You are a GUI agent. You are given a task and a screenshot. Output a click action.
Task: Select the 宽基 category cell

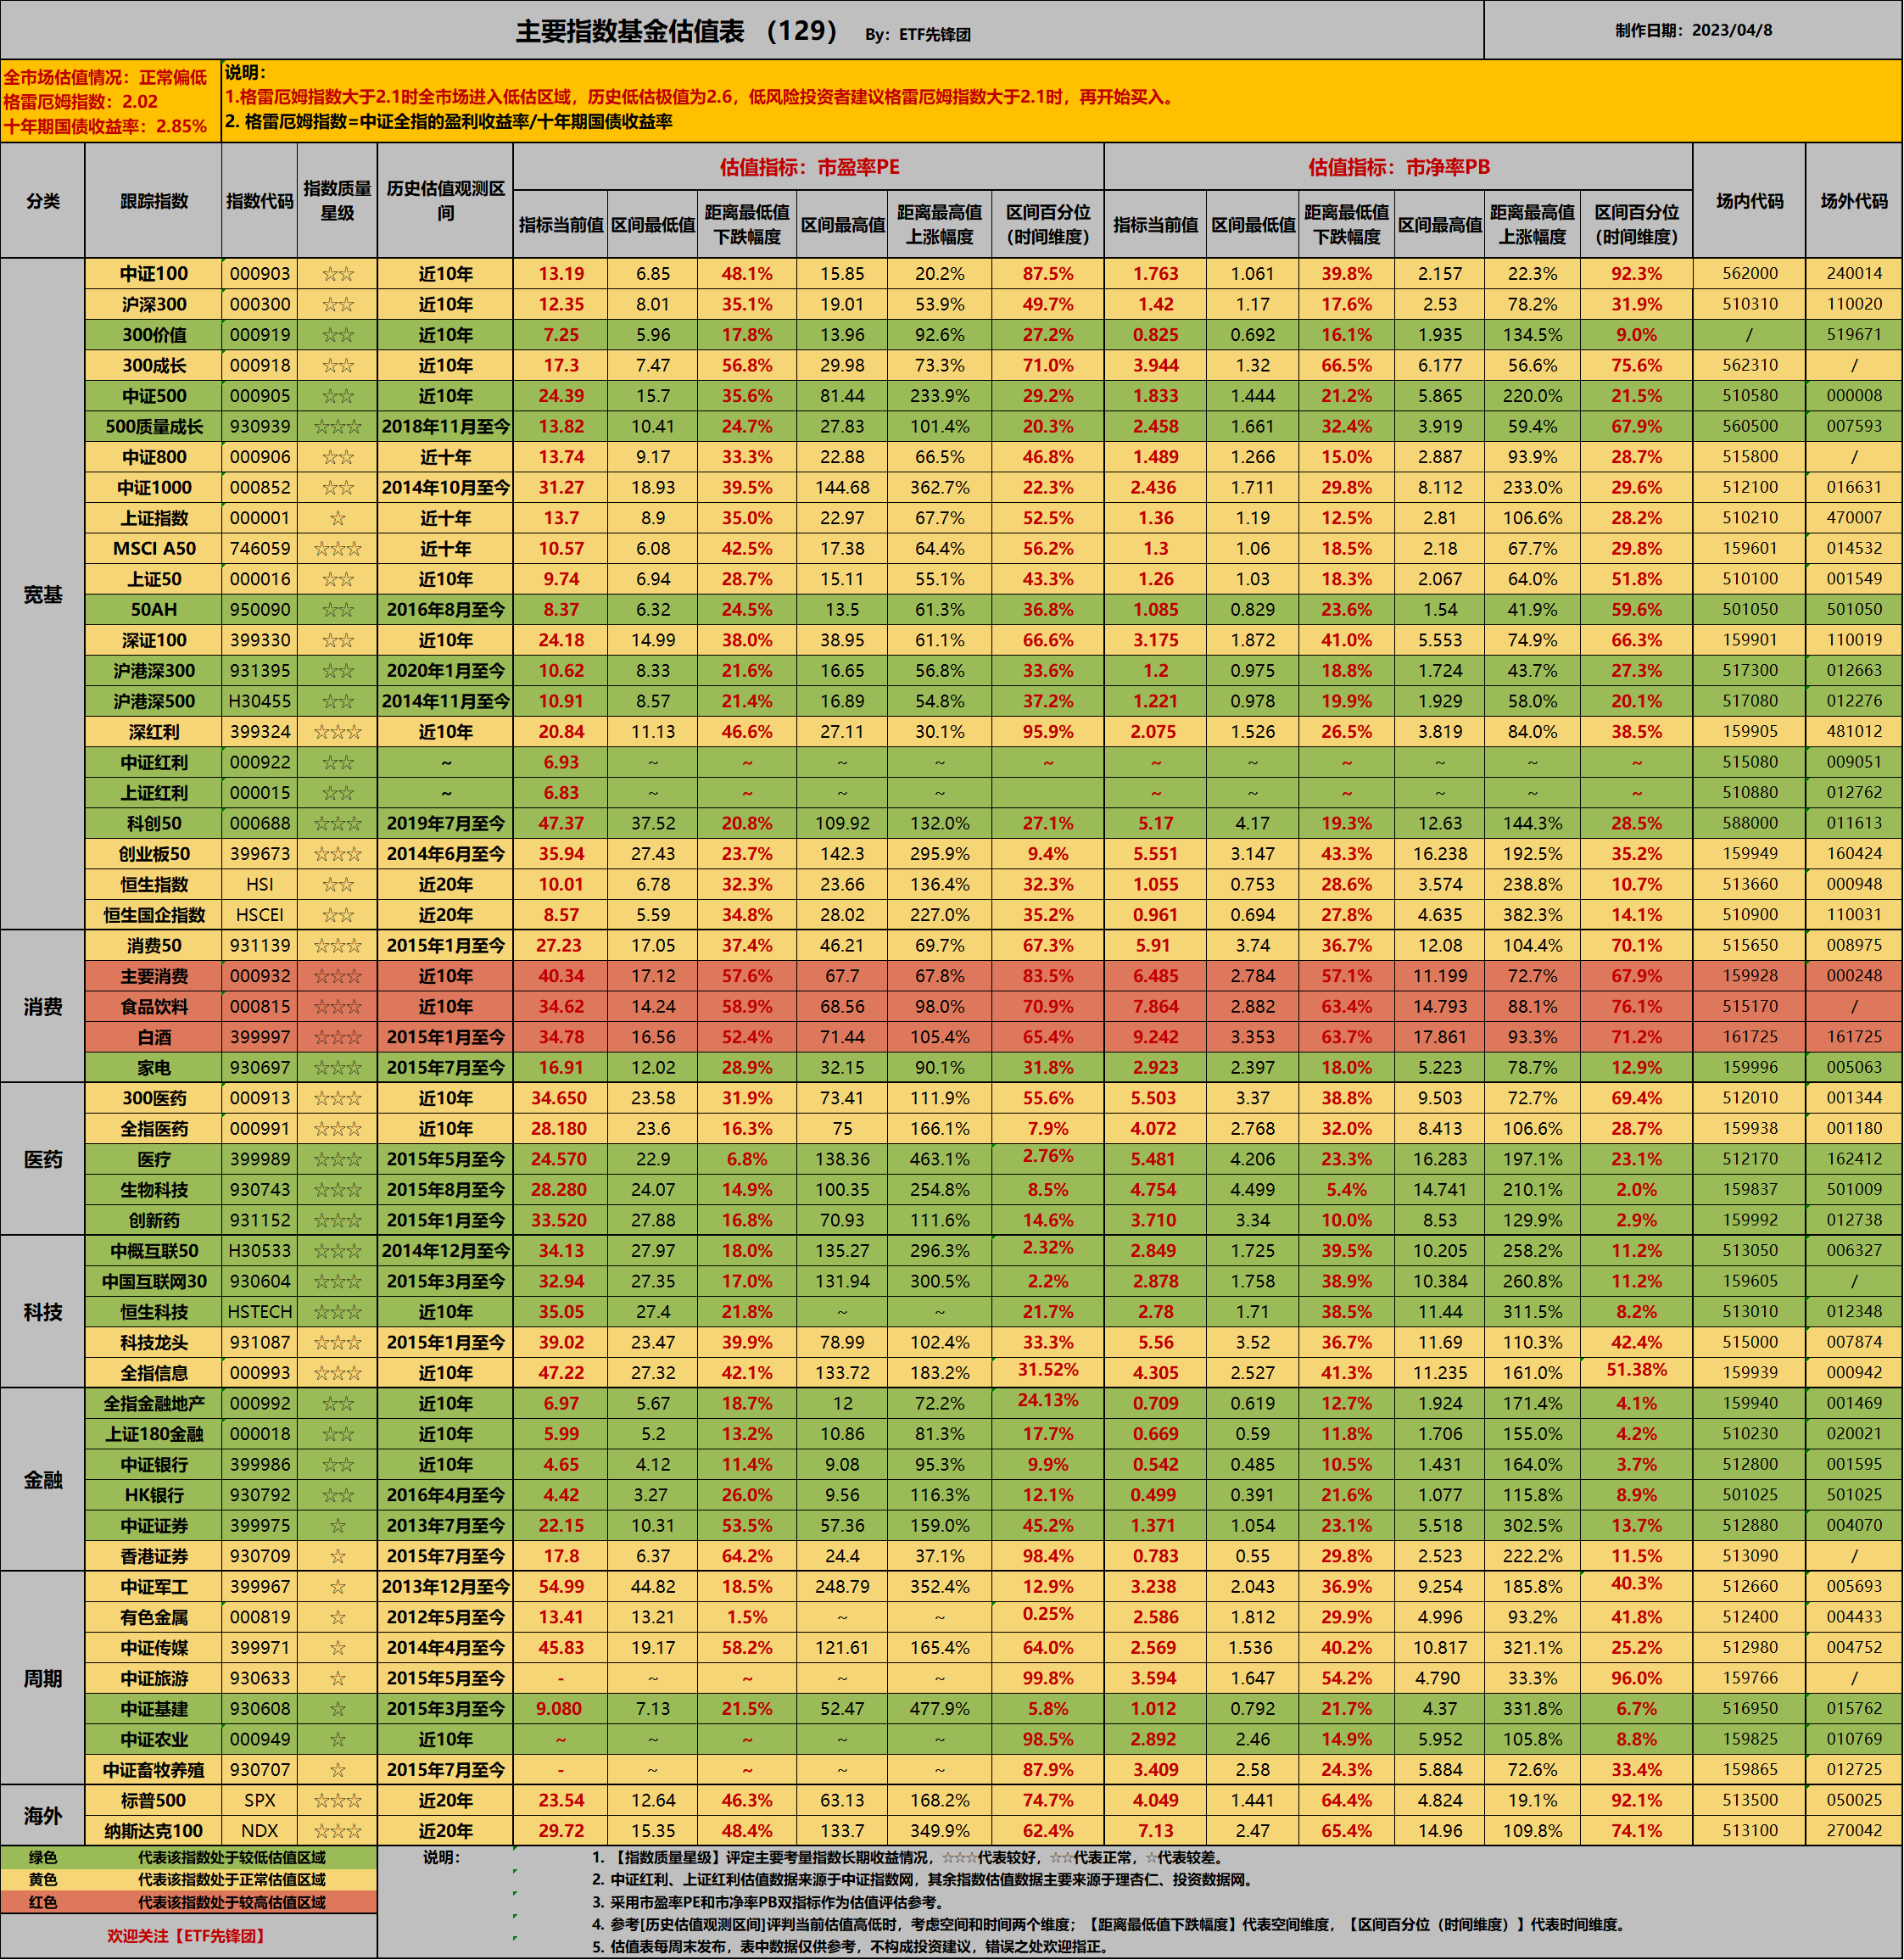[43, 595]
